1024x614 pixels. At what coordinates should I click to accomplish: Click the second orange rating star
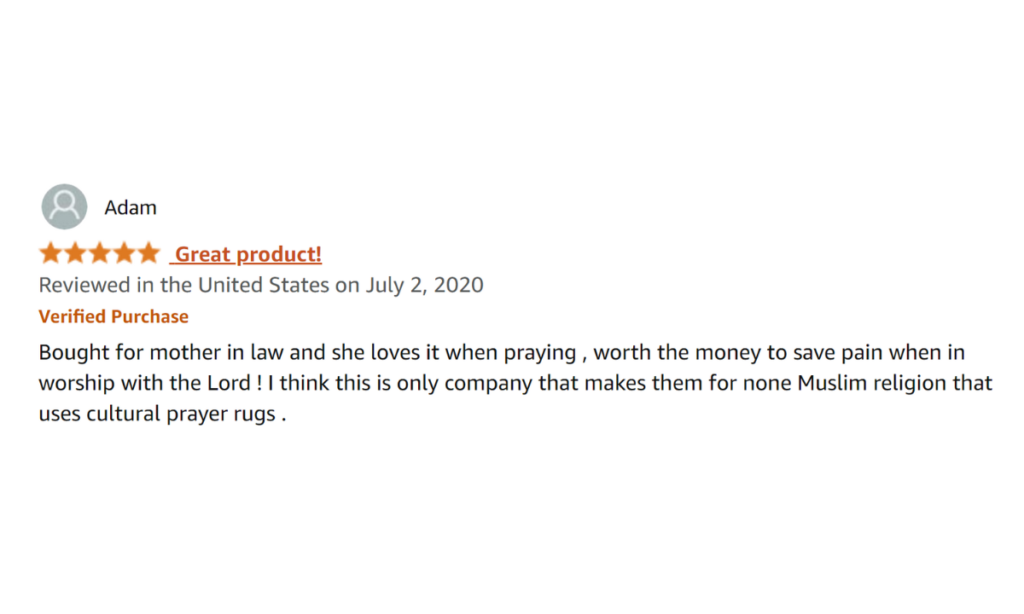click(75, 254)
